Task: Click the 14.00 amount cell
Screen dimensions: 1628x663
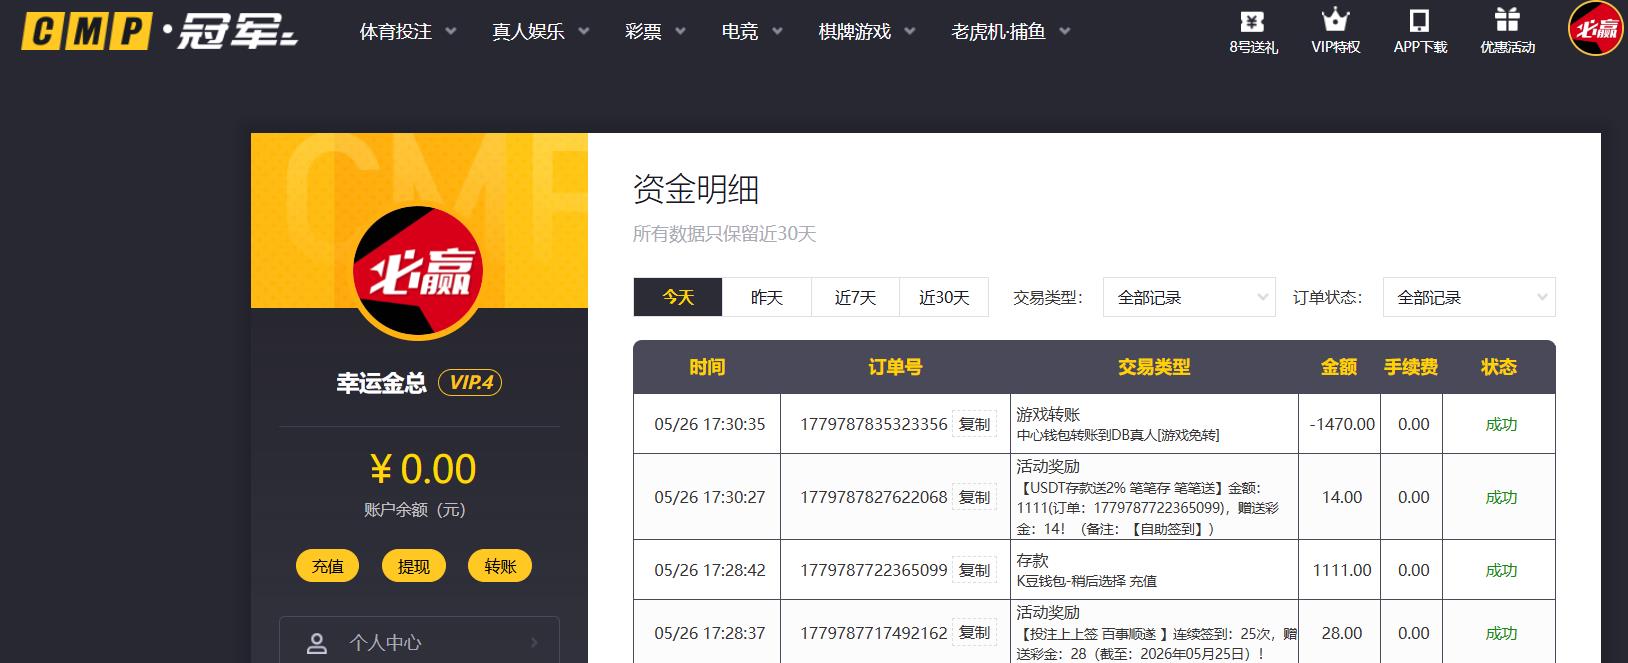Action: pos(1342,497)
